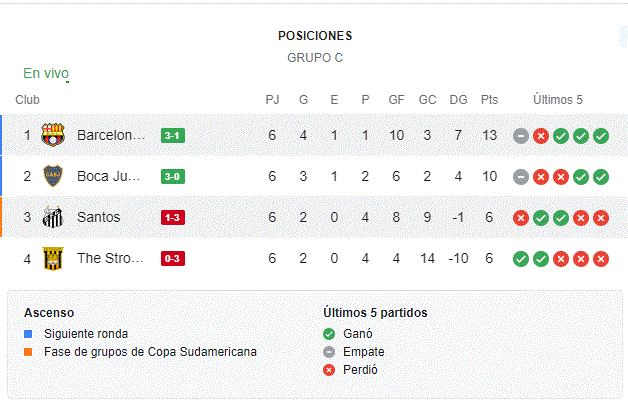The width and height of the screenshot is (628, 402).
Task: Click Barcelona's grey draw result icon
Action: click(521, 136)
